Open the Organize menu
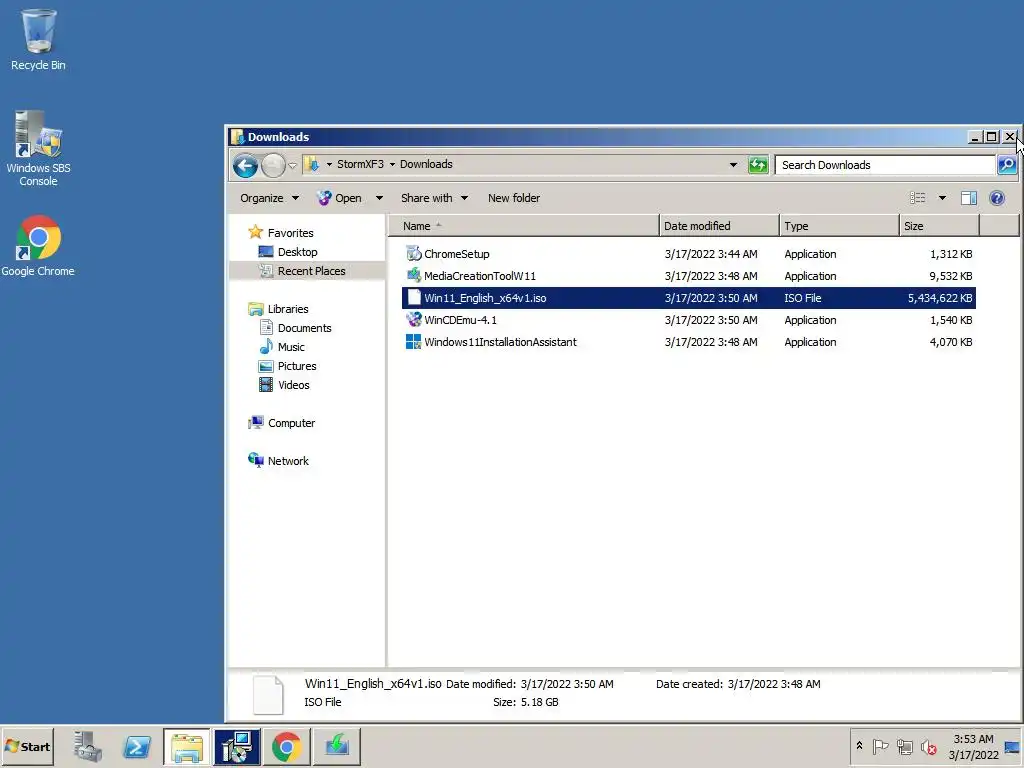Image resolution: width=1024 pixels, height=768 pixels. point(269,198)
